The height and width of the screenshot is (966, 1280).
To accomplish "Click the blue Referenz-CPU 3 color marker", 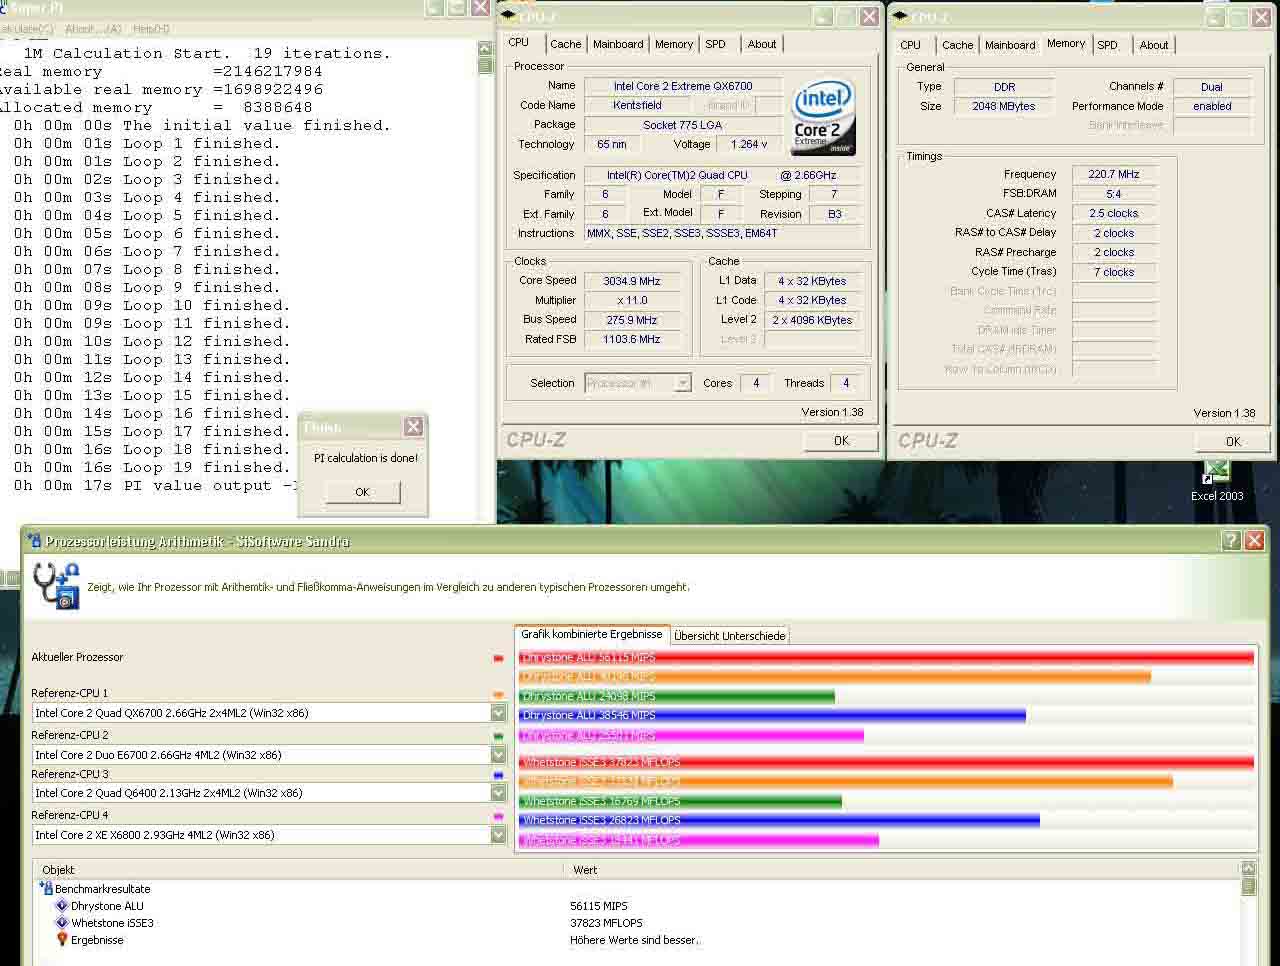I will (498, 775).
